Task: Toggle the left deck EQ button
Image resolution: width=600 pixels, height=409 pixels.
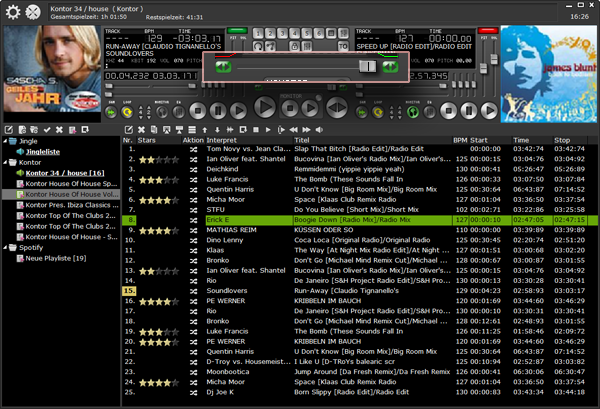Action: 178,112
